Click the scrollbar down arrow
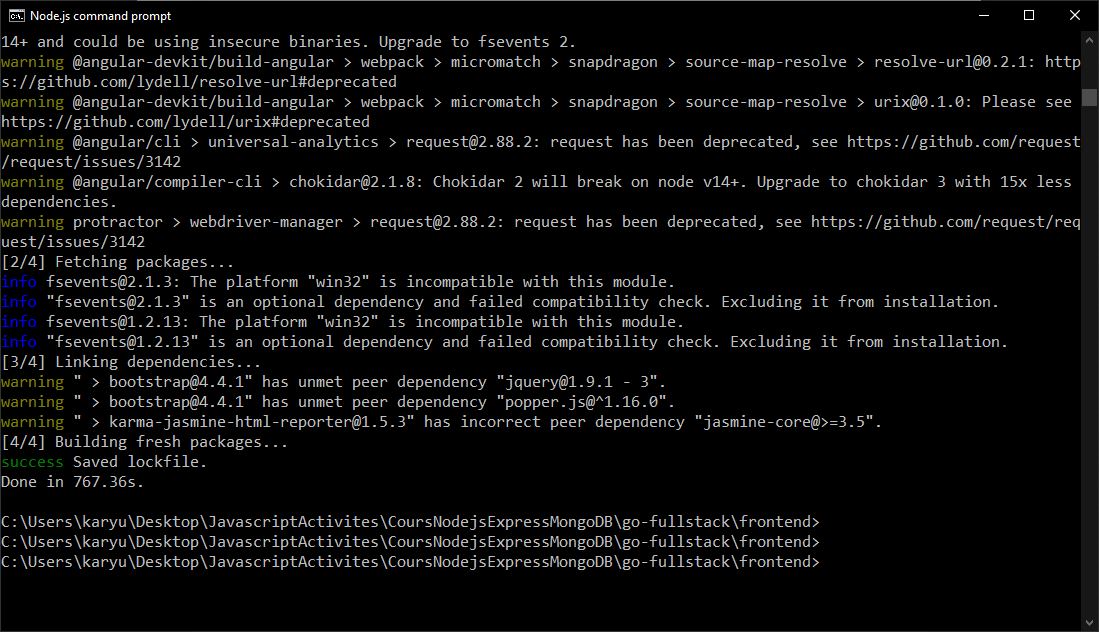1099x632 pixels. coord(1089,623)
